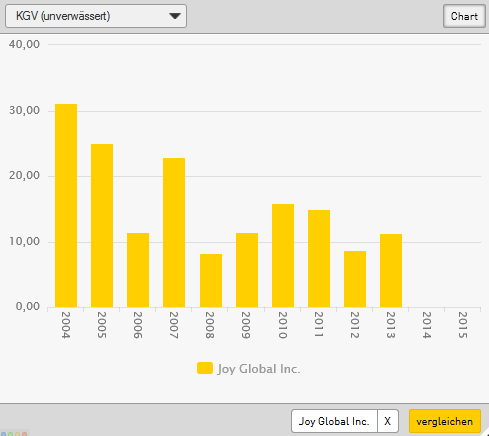Select the 2012 bar in the chart
The width and height of the screenshot is (489, 436).
[x=355, y=279]
